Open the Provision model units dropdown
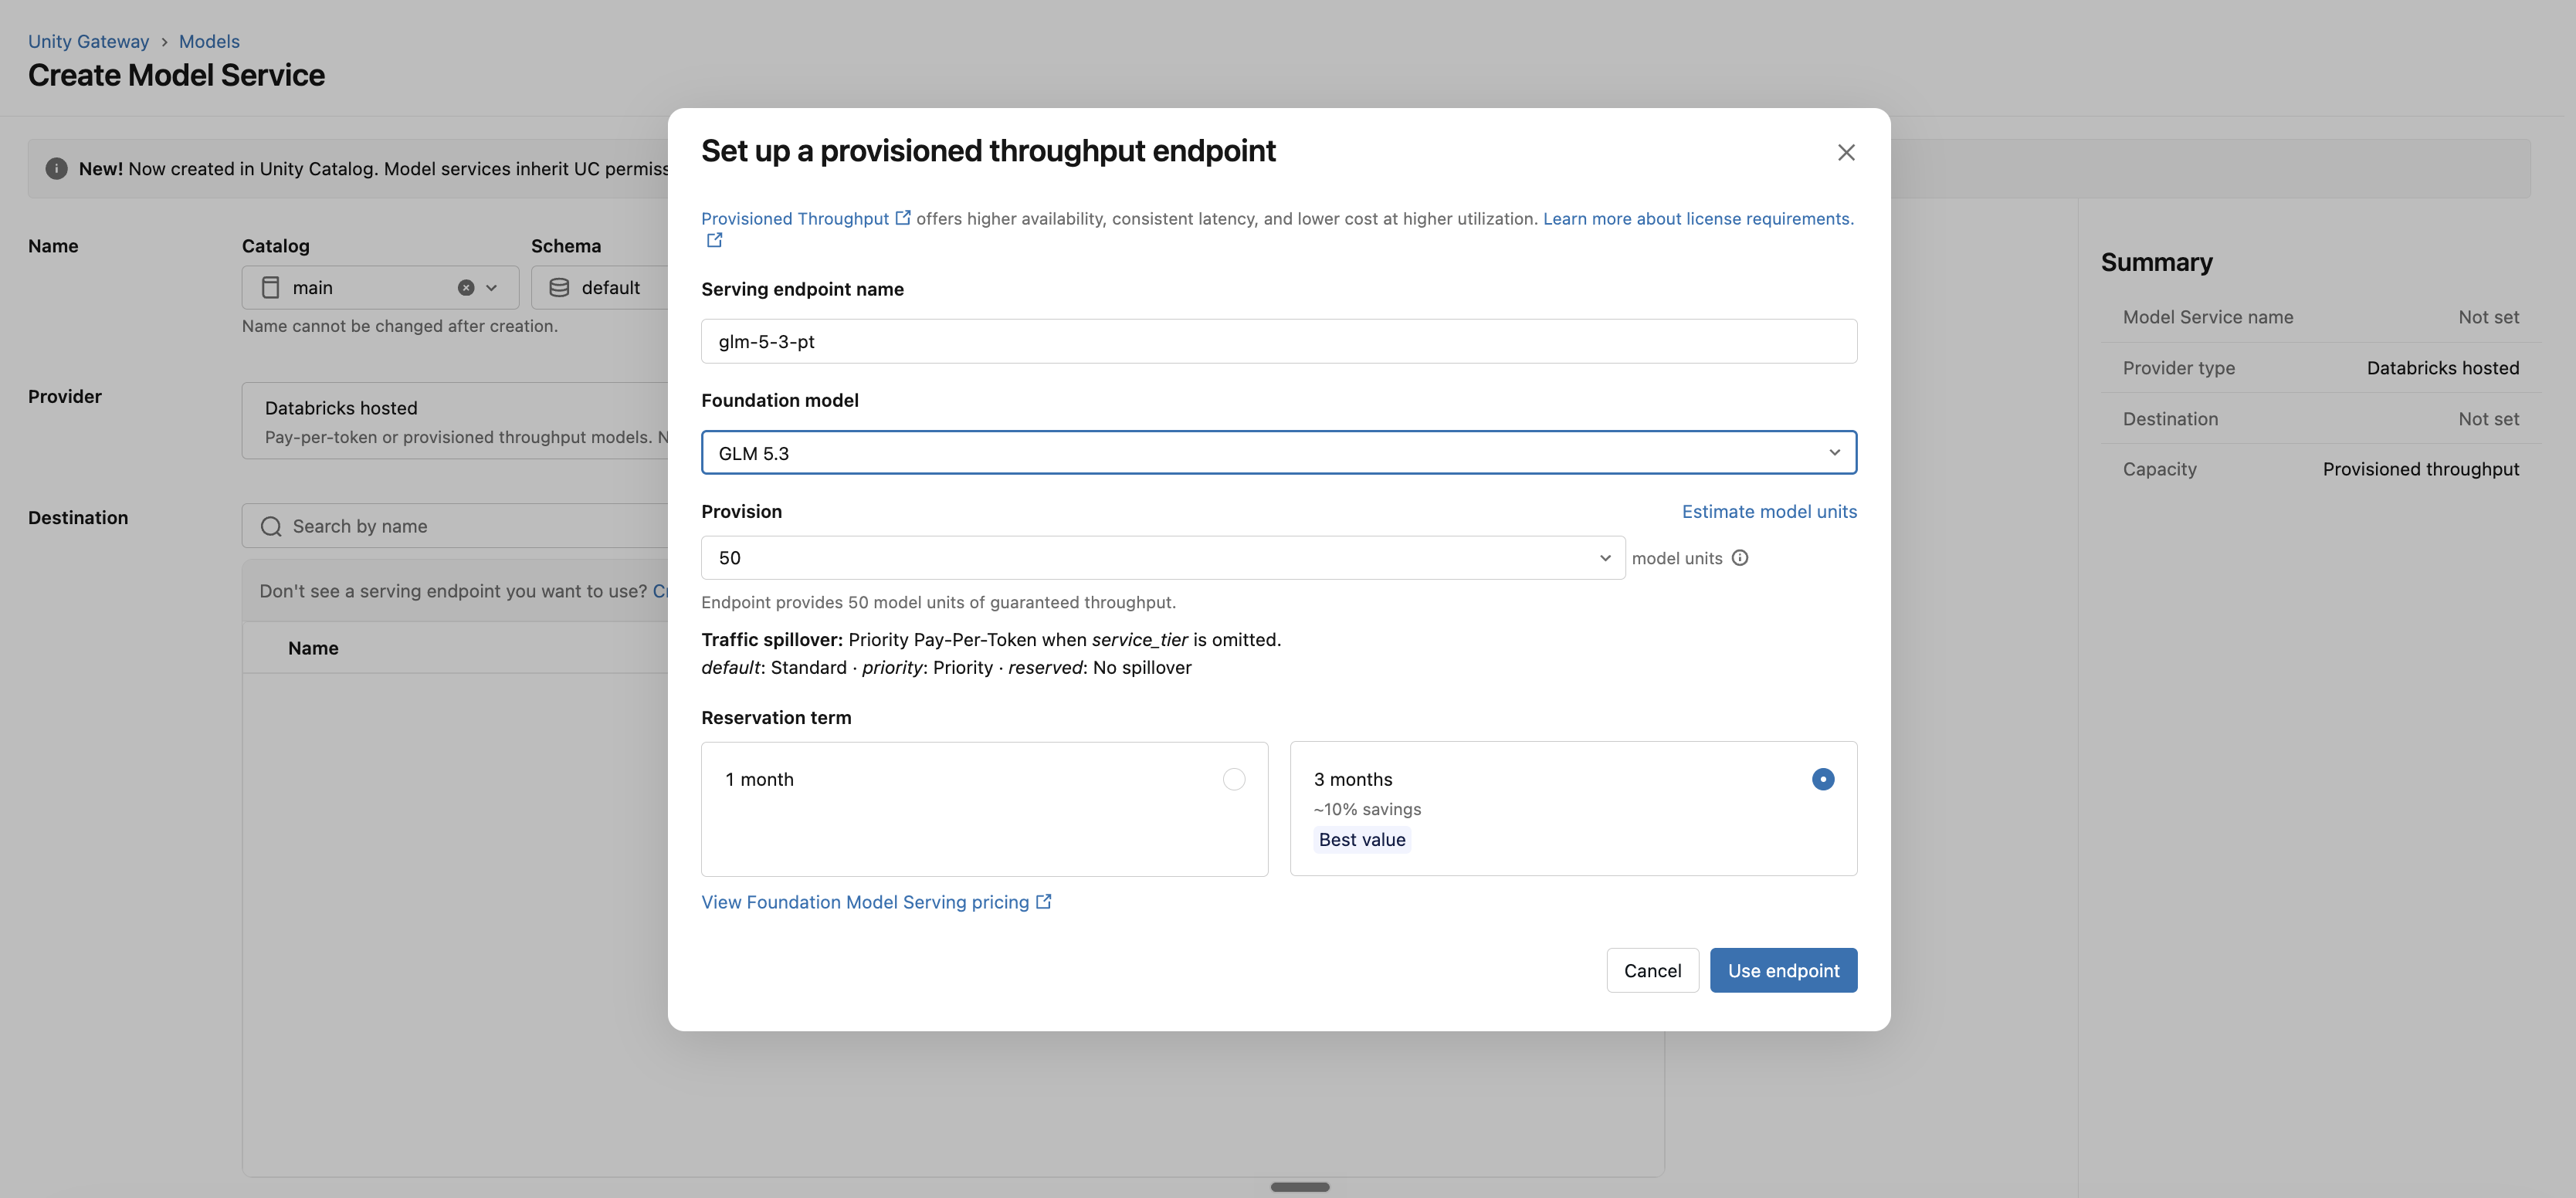The image size is (2576, 1198). point(1163,558)
